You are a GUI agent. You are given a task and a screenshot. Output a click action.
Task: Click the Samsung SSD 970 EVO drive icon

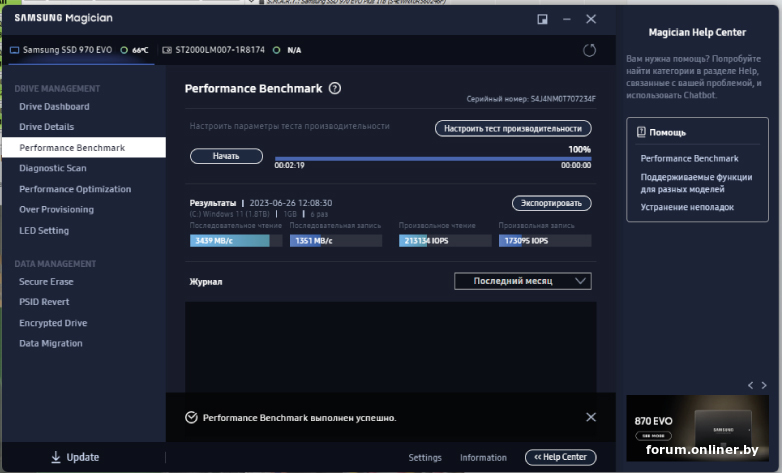pyautogui.click(x=14, y=50)
